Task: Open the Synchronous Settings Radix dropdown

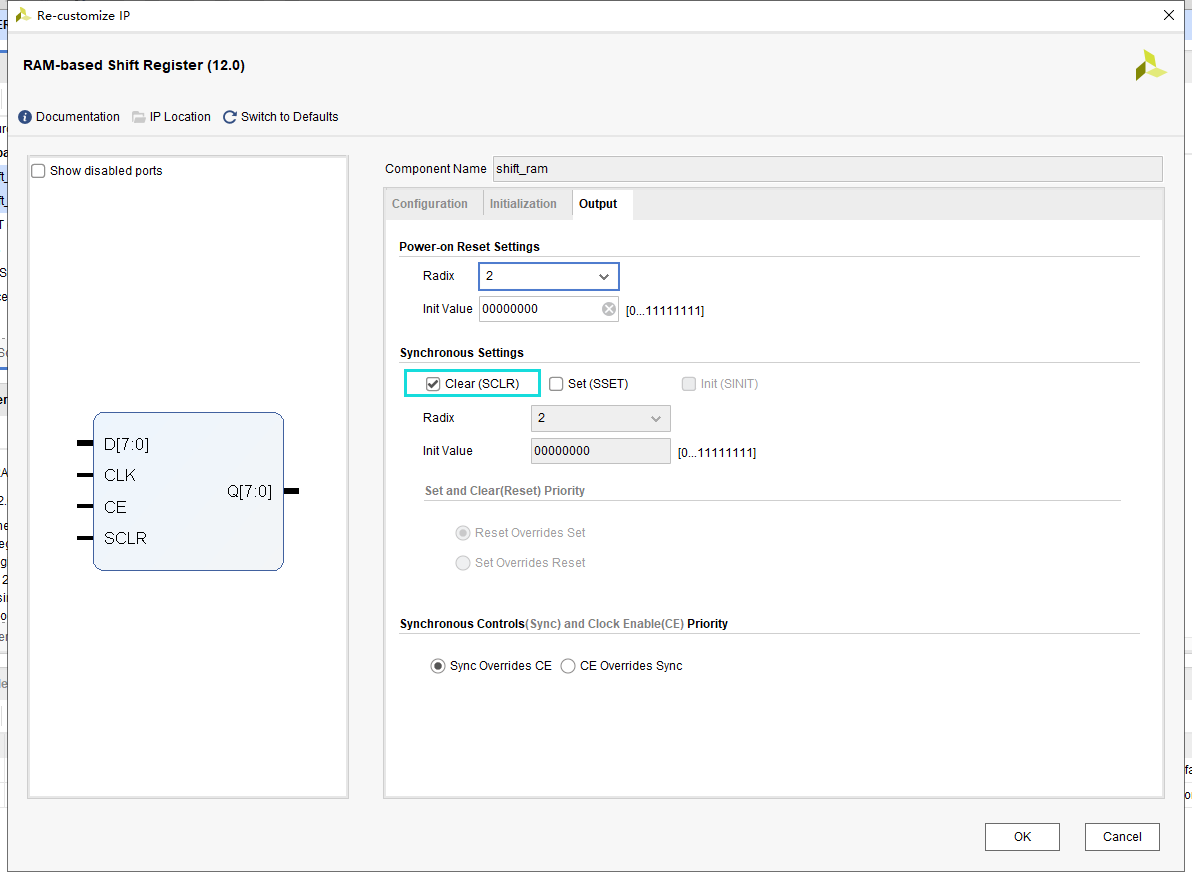Action: click(600, 418)
